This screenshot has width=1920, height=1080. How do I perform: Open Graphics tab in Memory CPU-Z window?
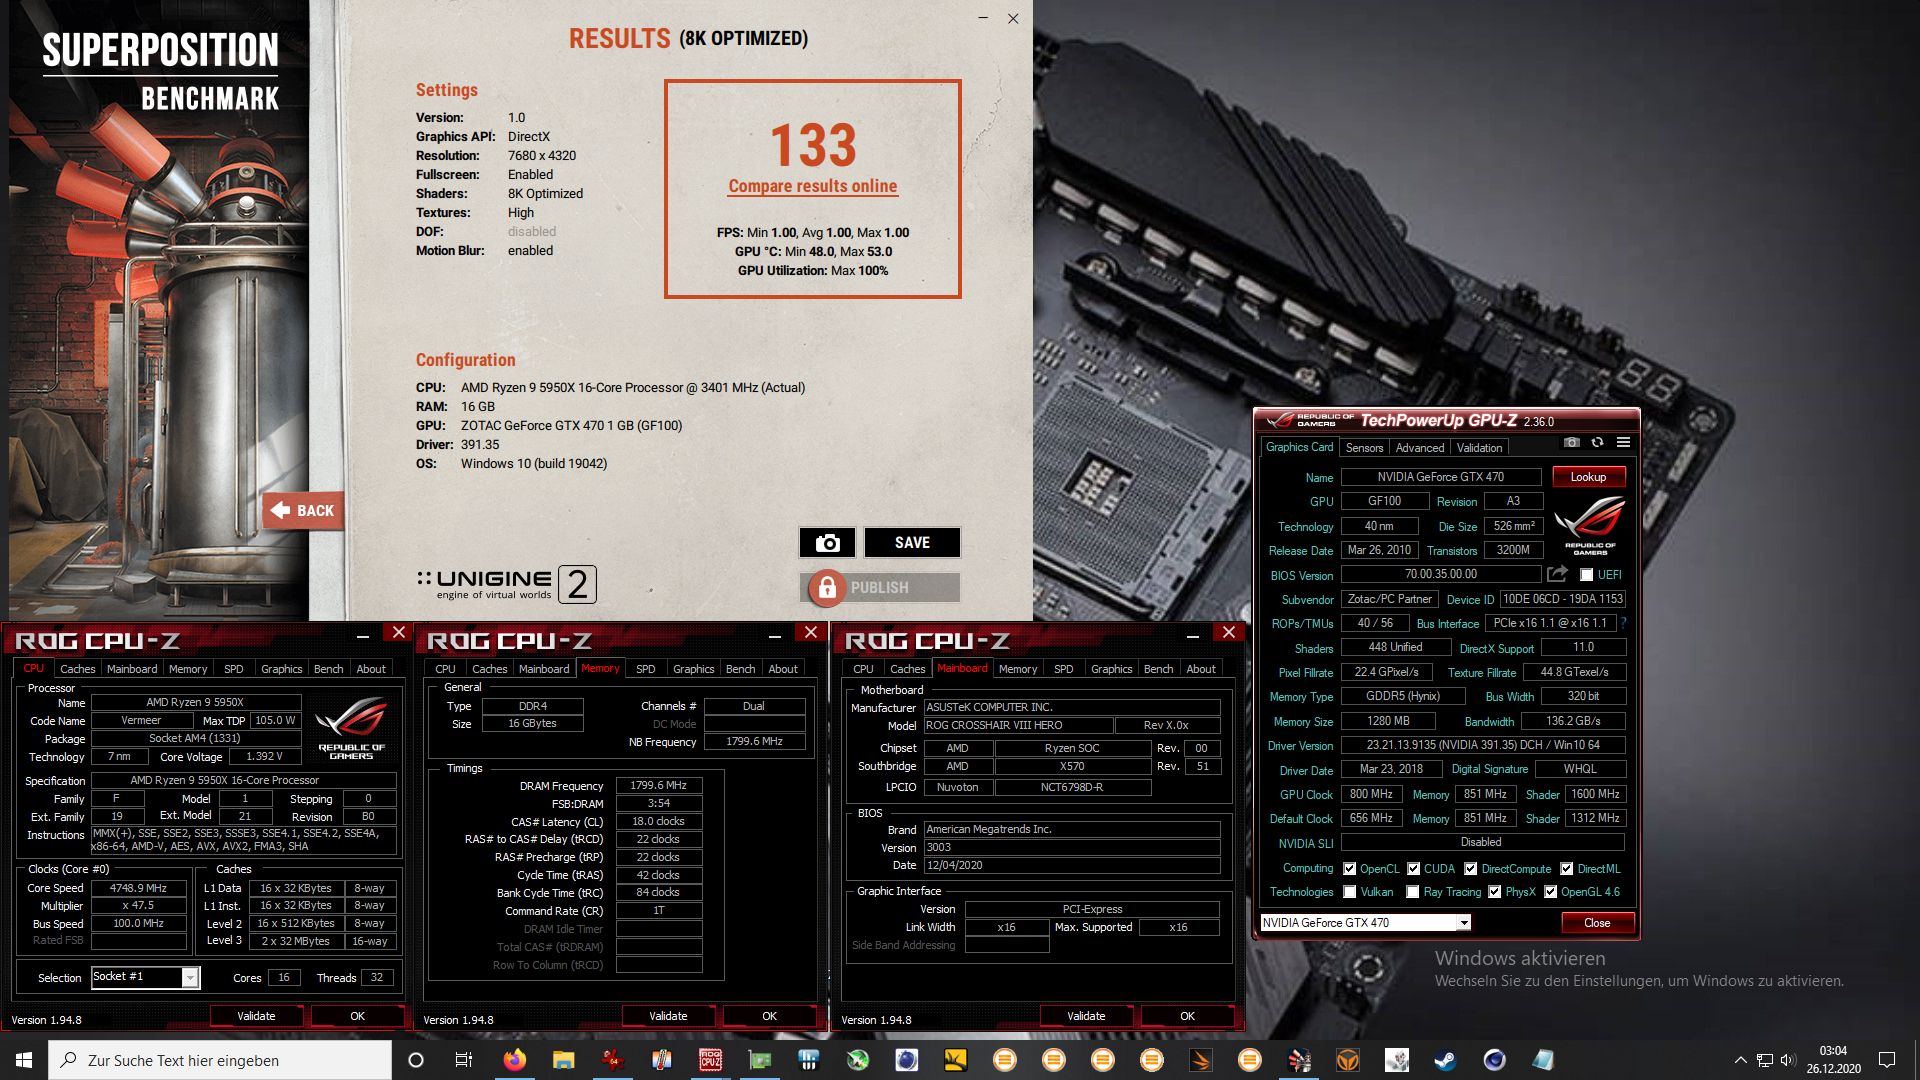(693, 669)
